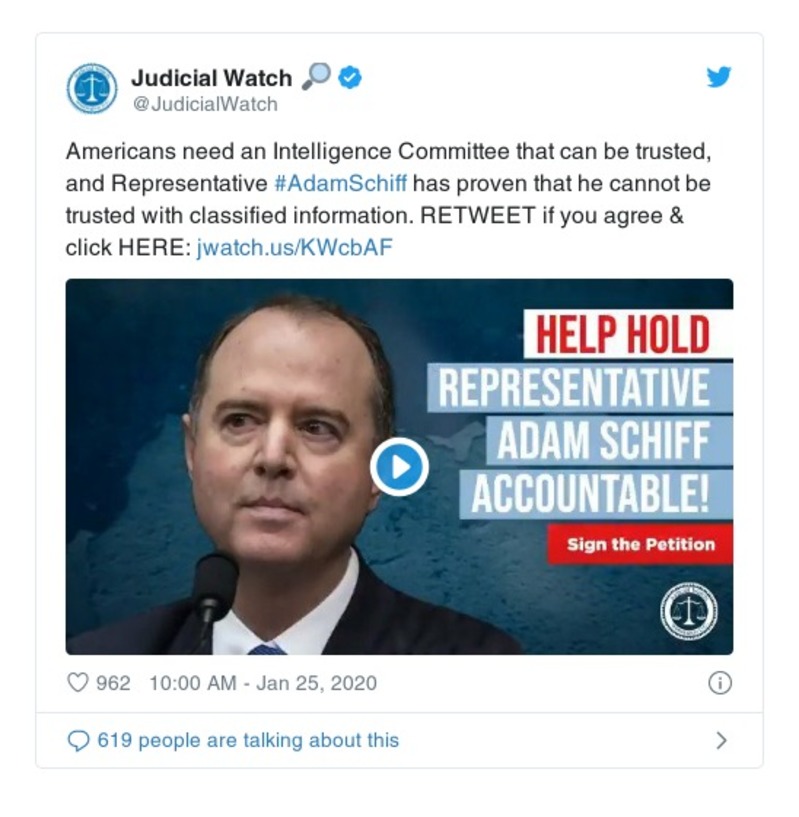Click the 962 likes count
This screenshot has height=817, width=799.
(113, 683)
